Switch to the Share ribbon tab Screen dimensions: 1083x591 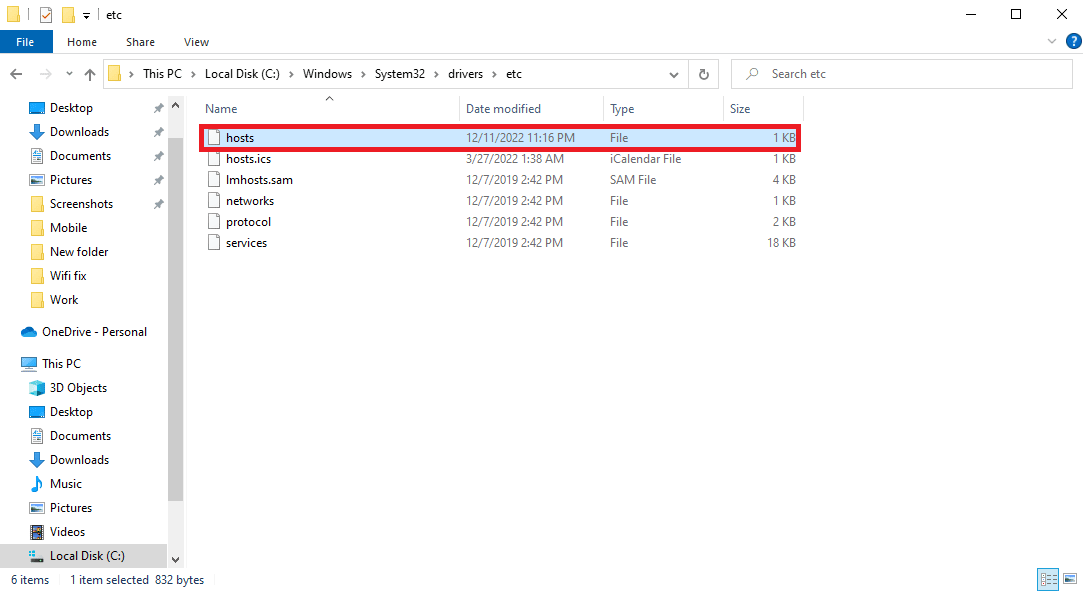point(140,42)
